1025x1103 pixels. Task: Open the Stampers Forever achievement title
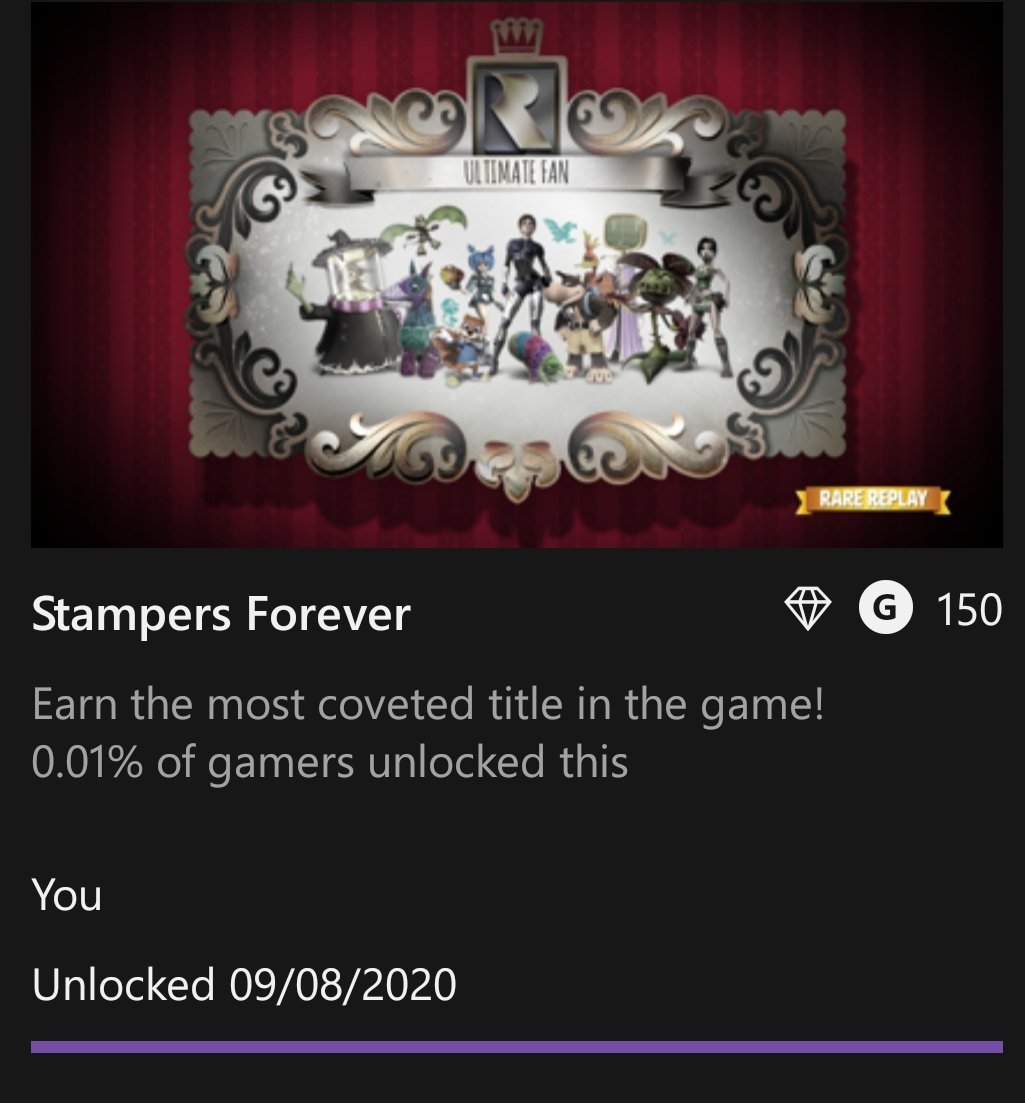pos(221,614)
